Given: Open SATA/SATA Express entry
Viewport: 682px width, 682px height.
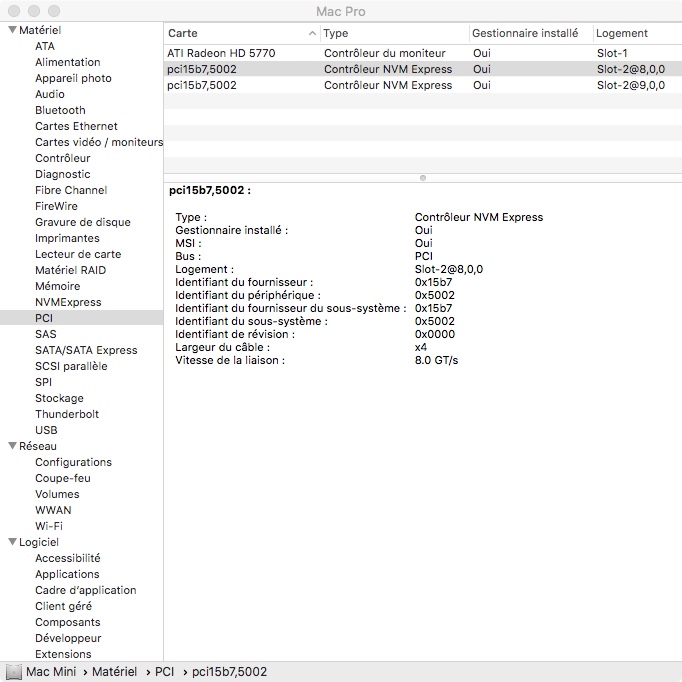Looking at the screenshot, I should click(x=87, y=350).
